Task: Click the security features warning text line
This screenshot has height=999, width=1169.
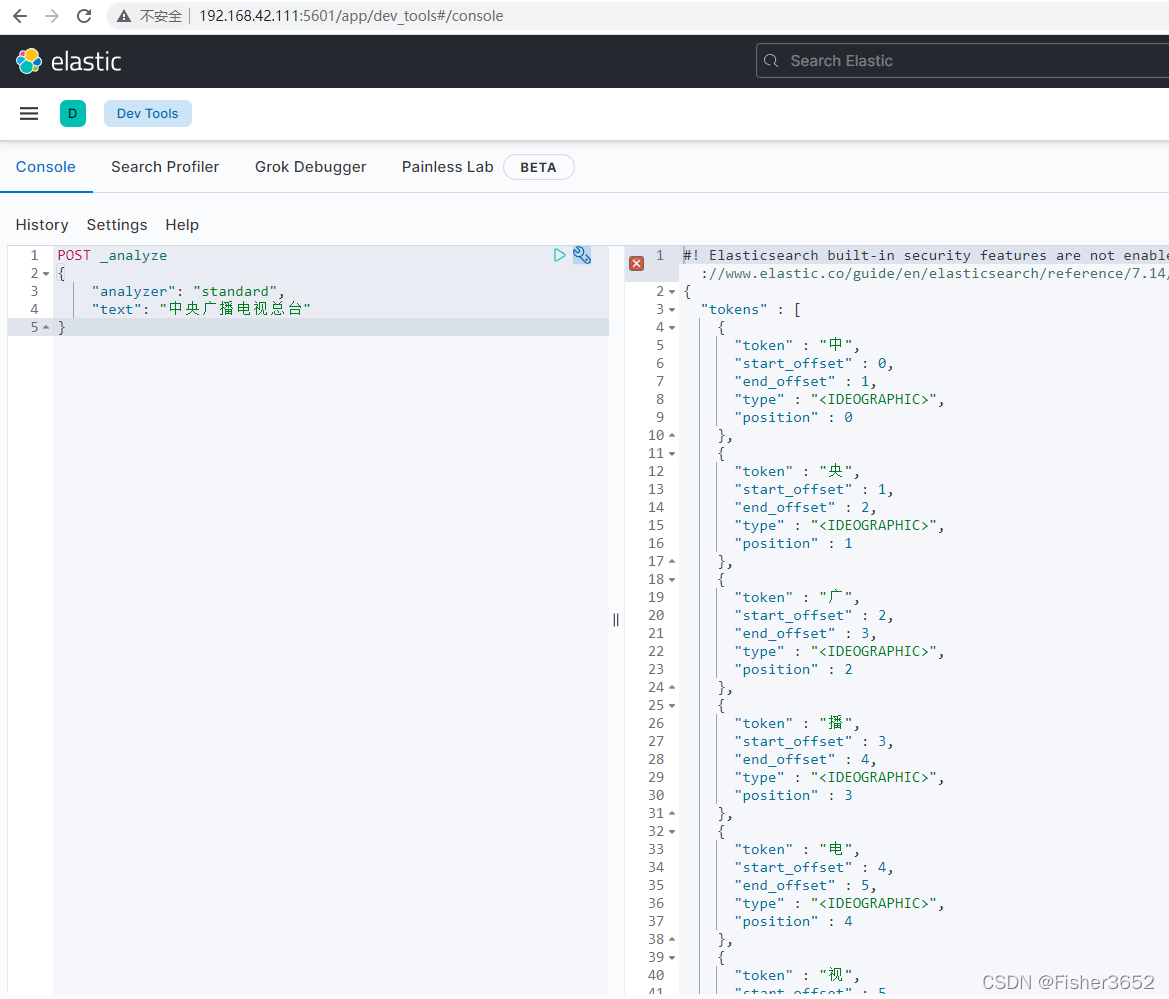Action: pos(926,255)
